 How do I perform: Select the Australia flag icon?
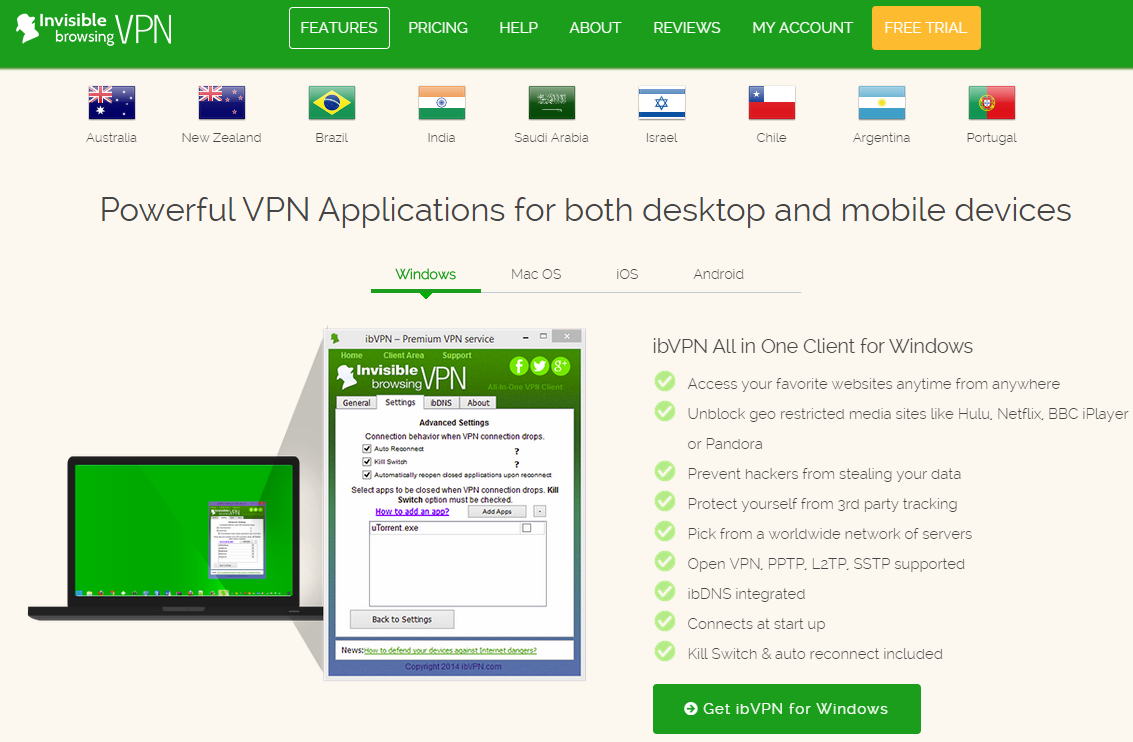click(111, 103)
